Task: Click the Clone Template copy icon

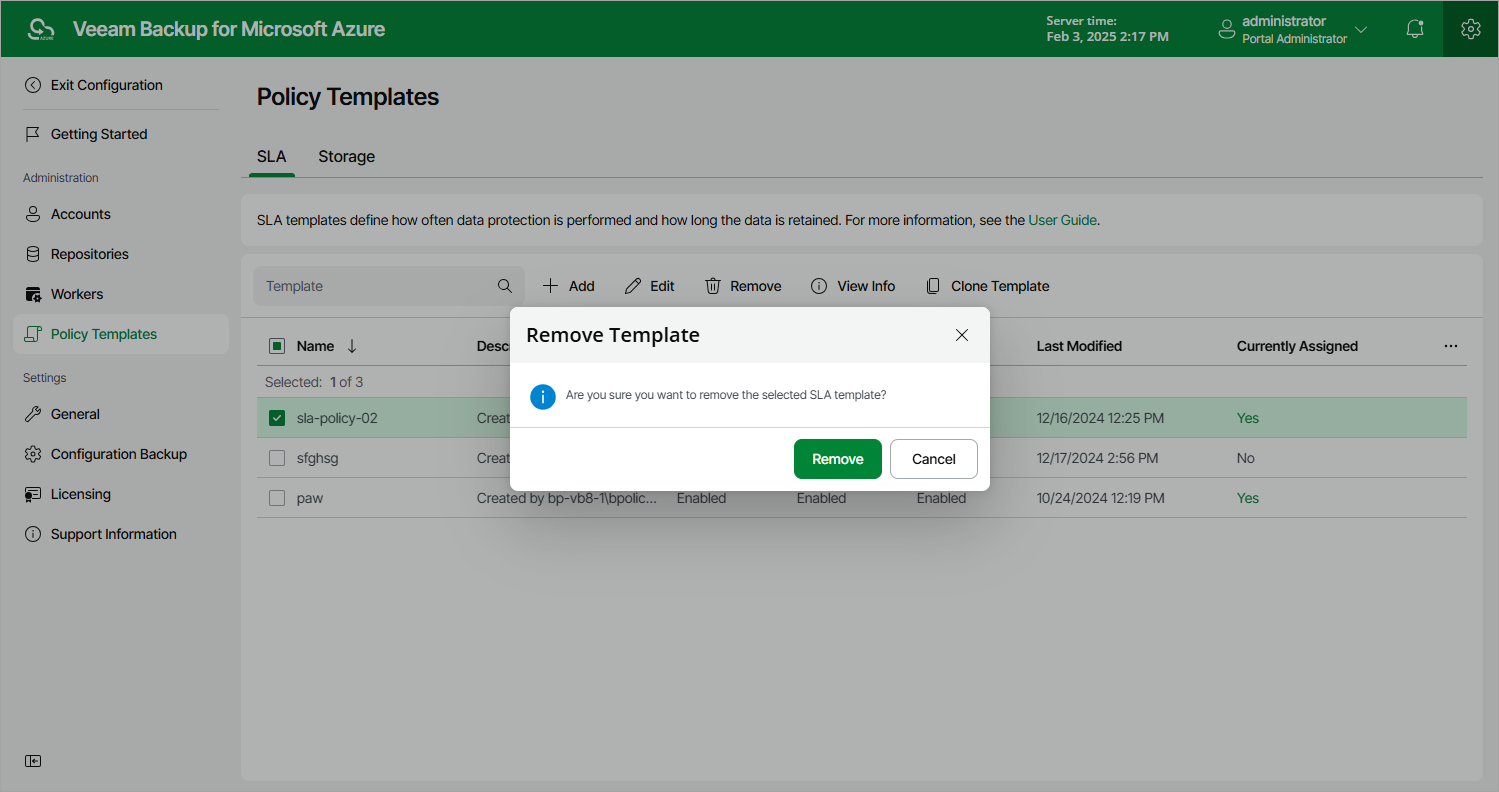Action: (x=933, y=286)
